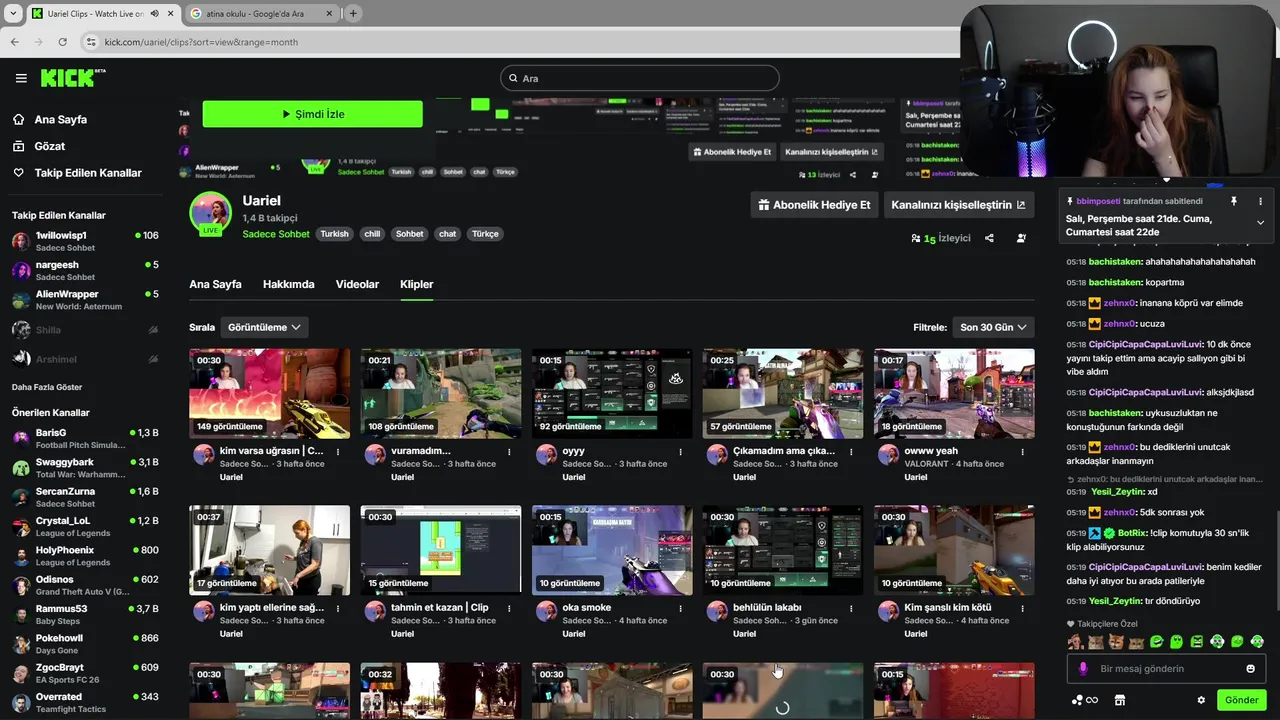1280x720 pixels.
Task: Focus 'Bir mesaj gönderin' chat input
Action: pyautogui.click(x=1166, y=669)
